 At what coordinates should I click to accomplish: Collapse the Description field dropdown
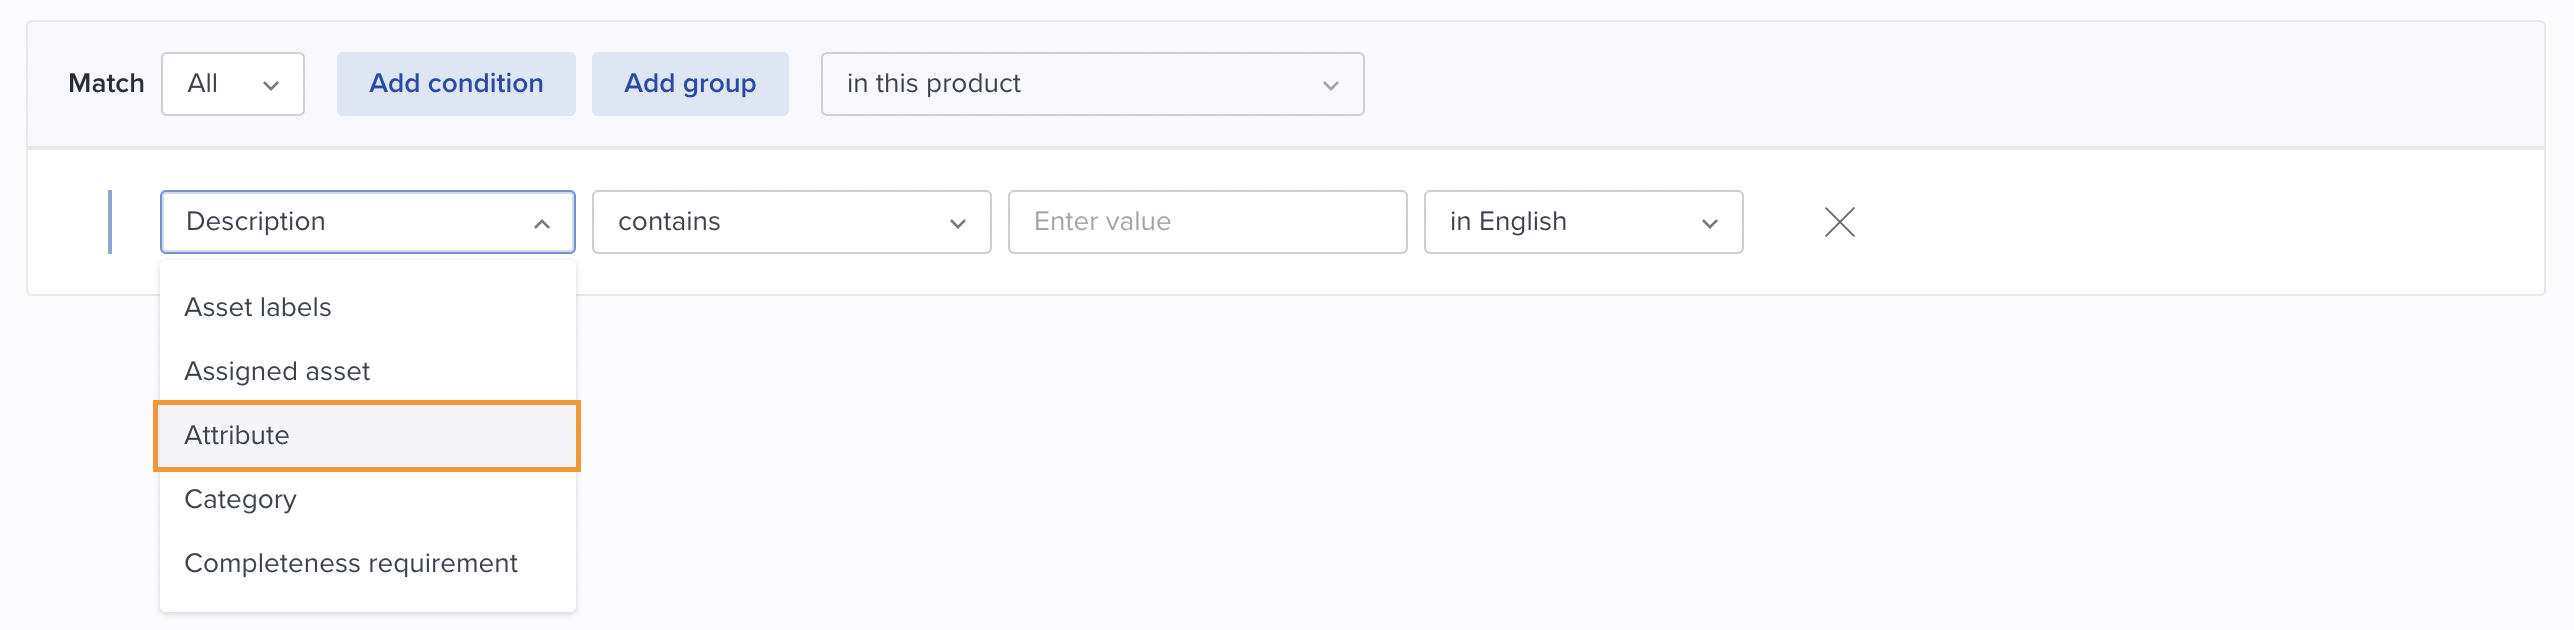[x=367, y=222]
